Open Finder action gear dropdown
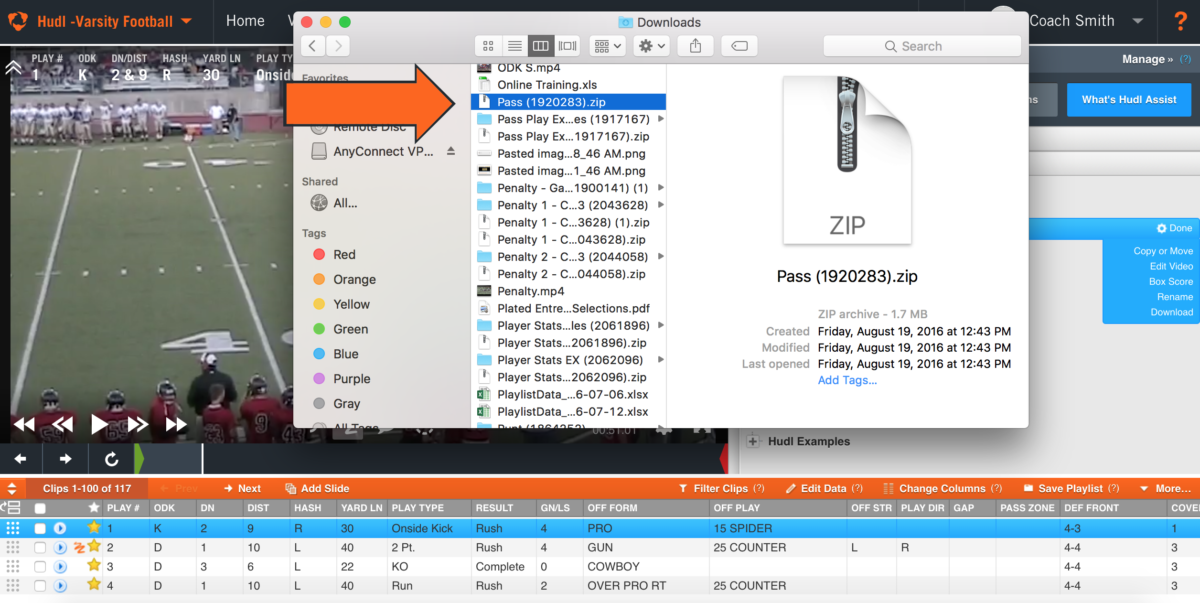 pyautogui.click(x=651, y=46)
